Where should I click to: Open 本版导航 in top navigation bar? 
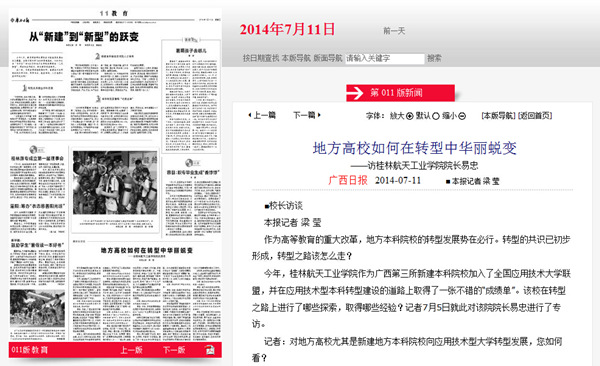(x=296, y=58)
